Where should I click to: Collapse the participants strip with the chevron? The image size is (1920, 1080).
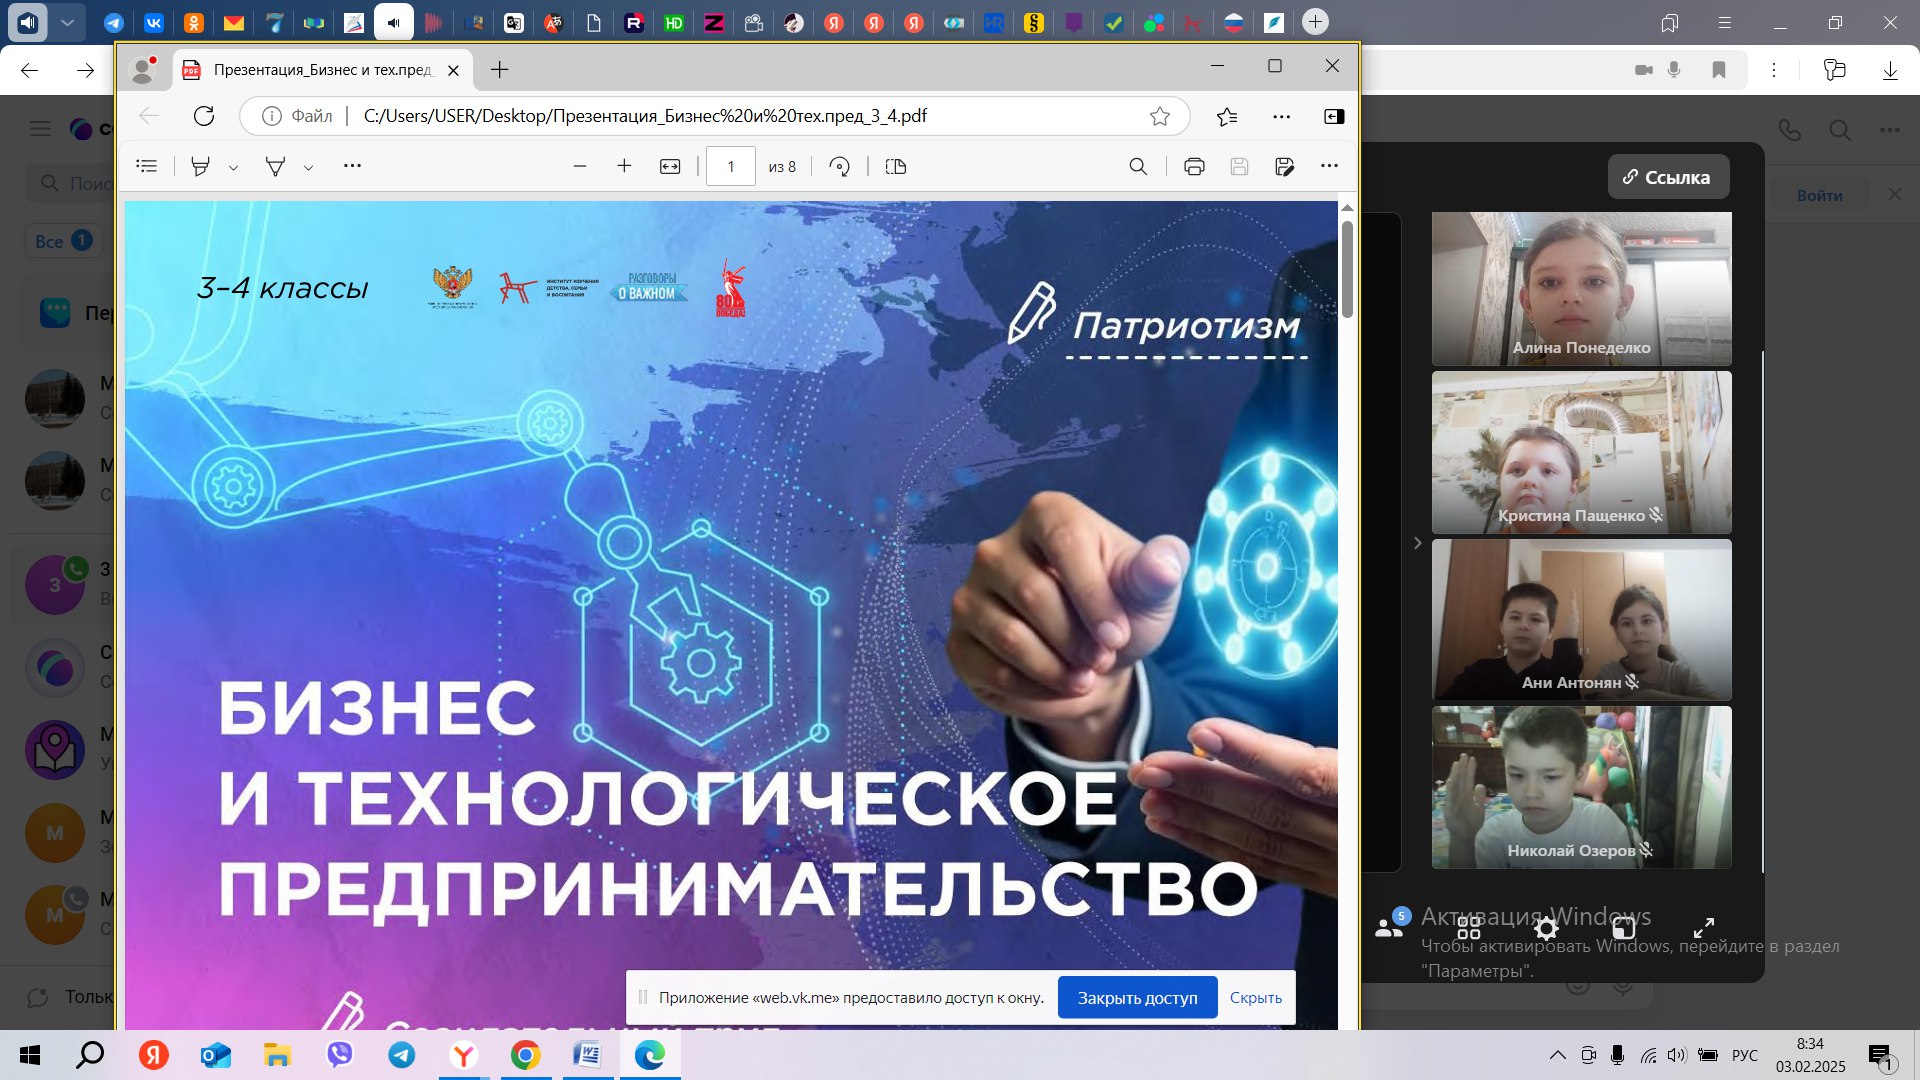pos(1417,543)
